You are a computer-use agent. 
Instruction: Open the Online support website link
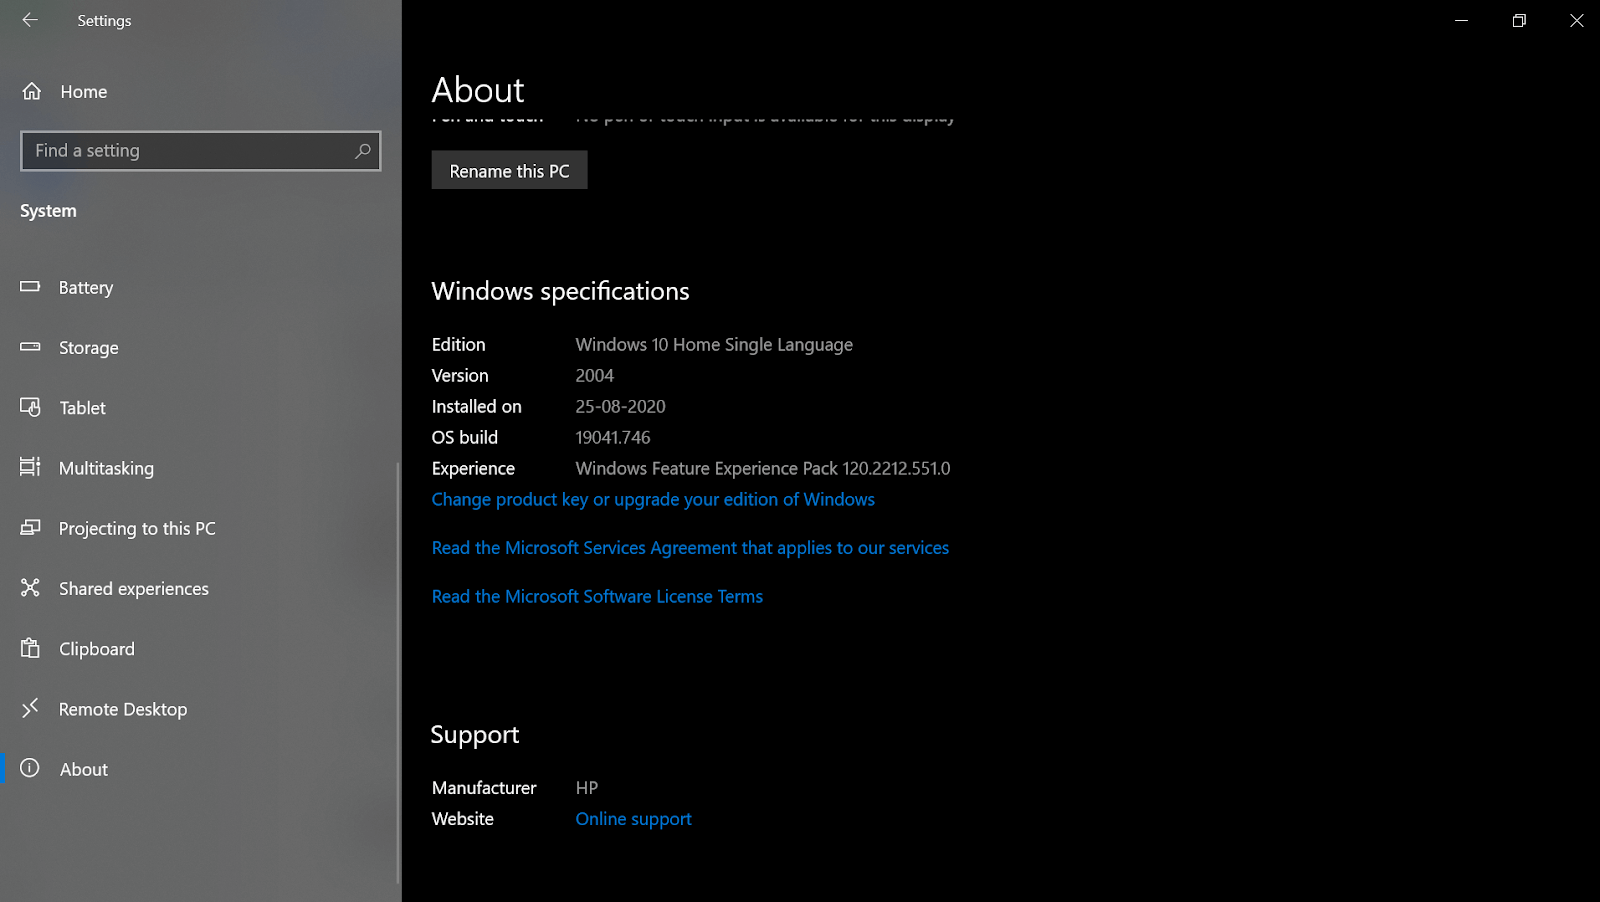pyautogui.click(x=633, y=819)
